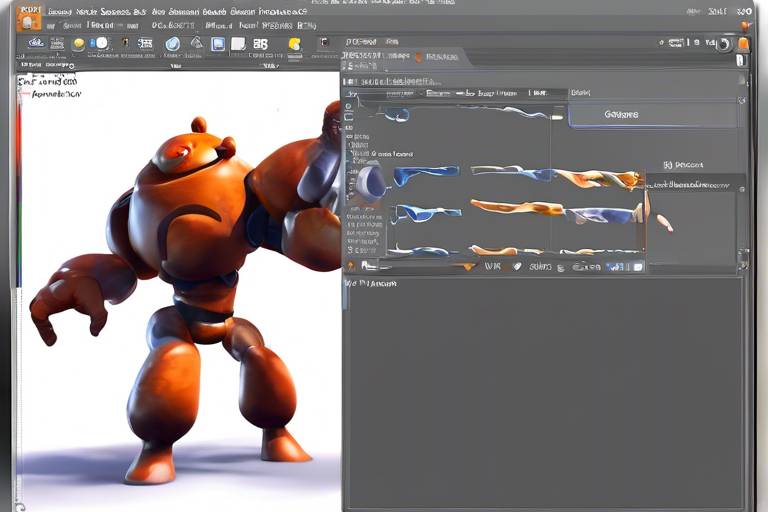Click the yellow icon right of the grid icon
This screenshot has width=768, height=512.
(294, 44)
